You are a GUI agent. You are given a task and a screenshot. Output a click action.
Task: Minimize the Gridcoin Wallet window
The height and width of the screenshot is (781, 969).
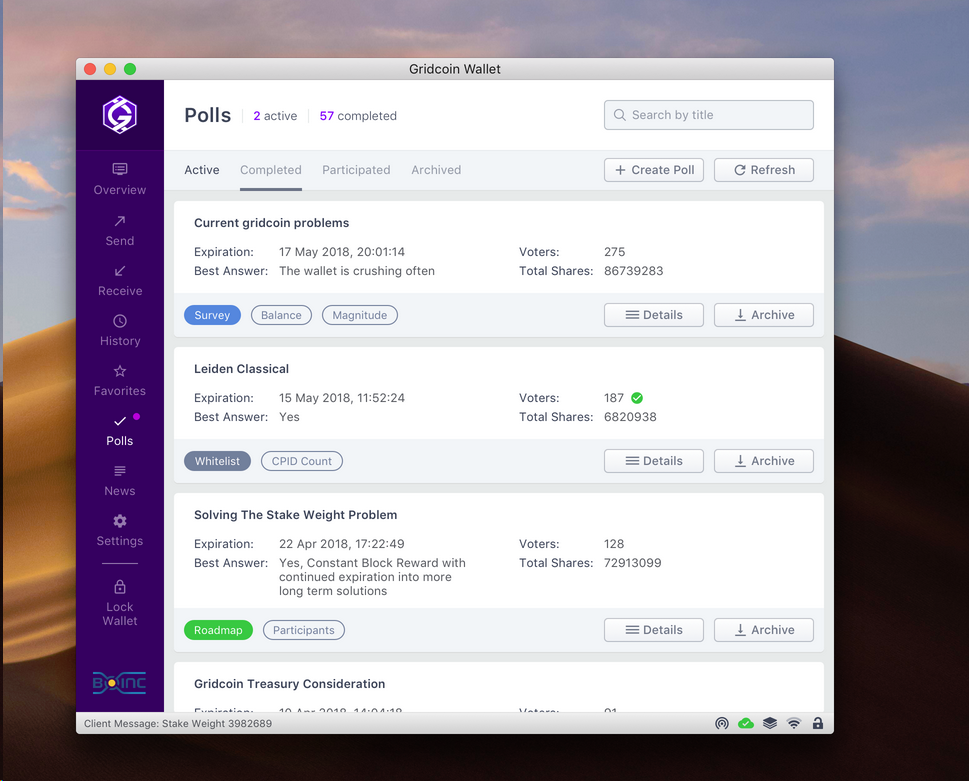click(110, 69)
